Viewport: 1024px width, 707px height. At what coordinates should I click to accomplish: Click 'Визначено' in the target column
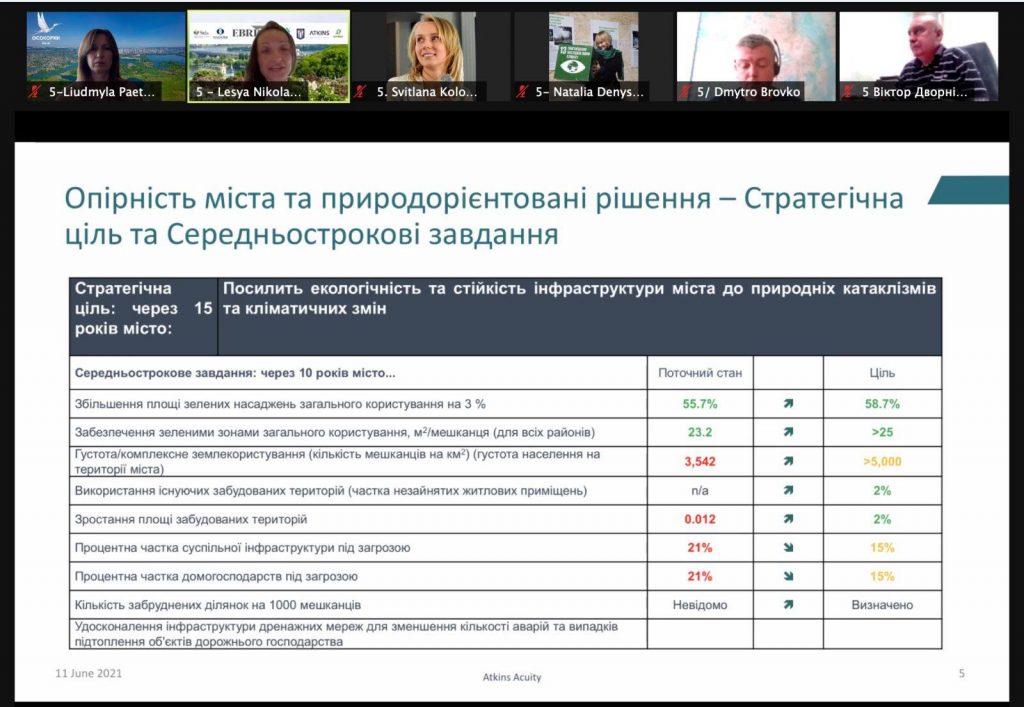point(882,605)
